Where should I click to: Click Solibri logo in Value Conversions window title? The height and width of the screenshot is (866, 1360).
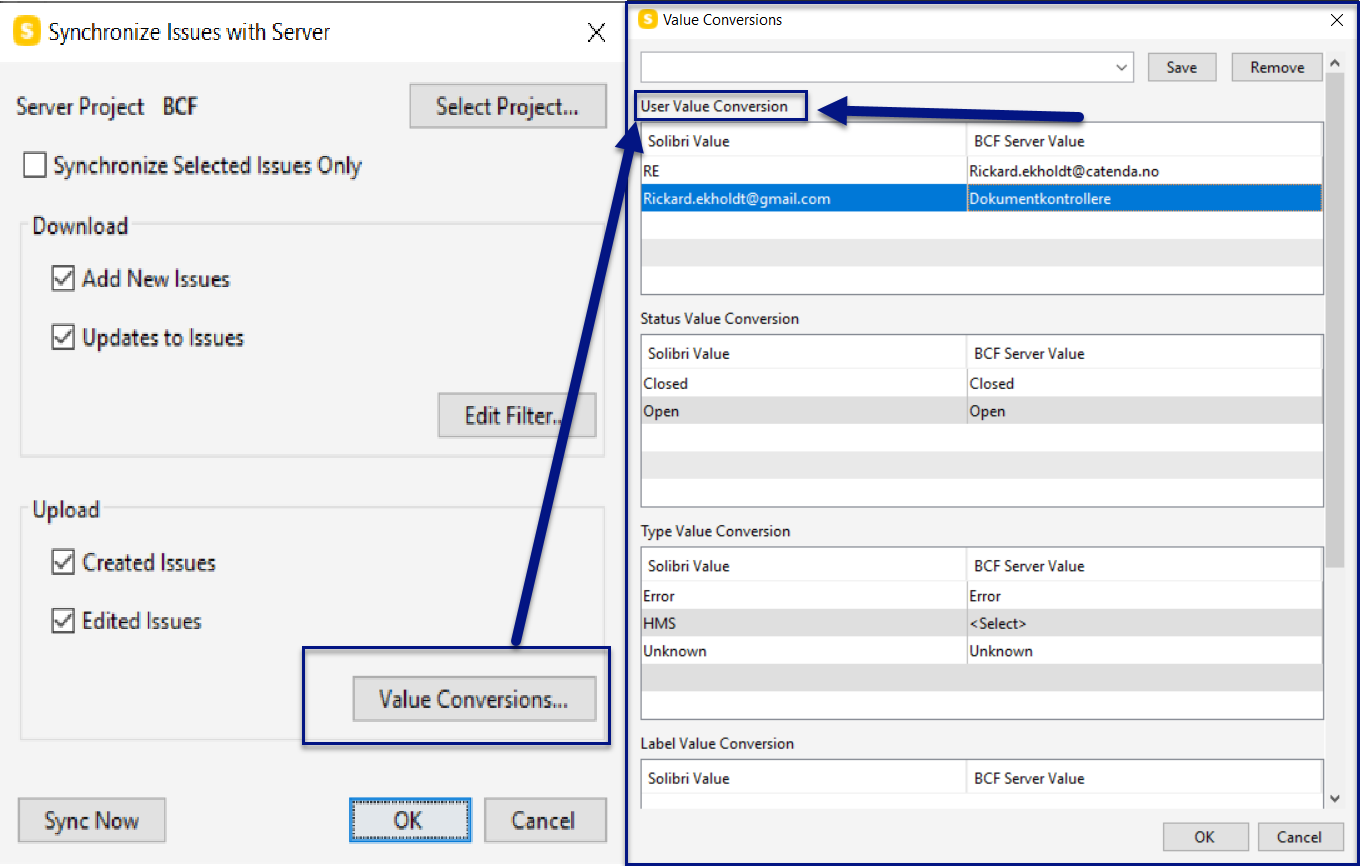pos(648,19)
